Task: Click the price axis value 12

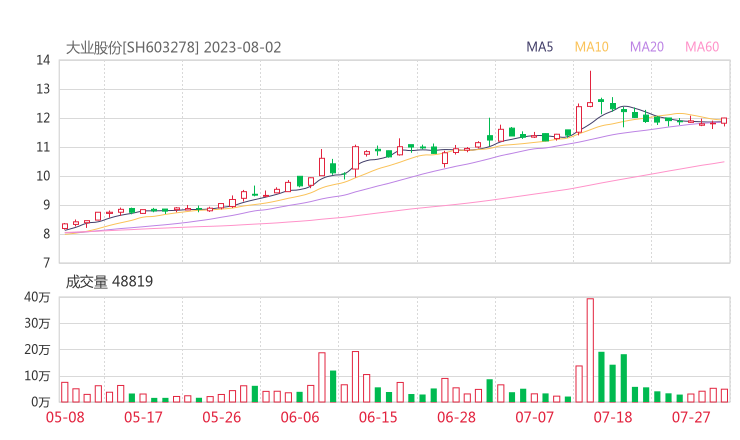Action: (x=43, y=118)
